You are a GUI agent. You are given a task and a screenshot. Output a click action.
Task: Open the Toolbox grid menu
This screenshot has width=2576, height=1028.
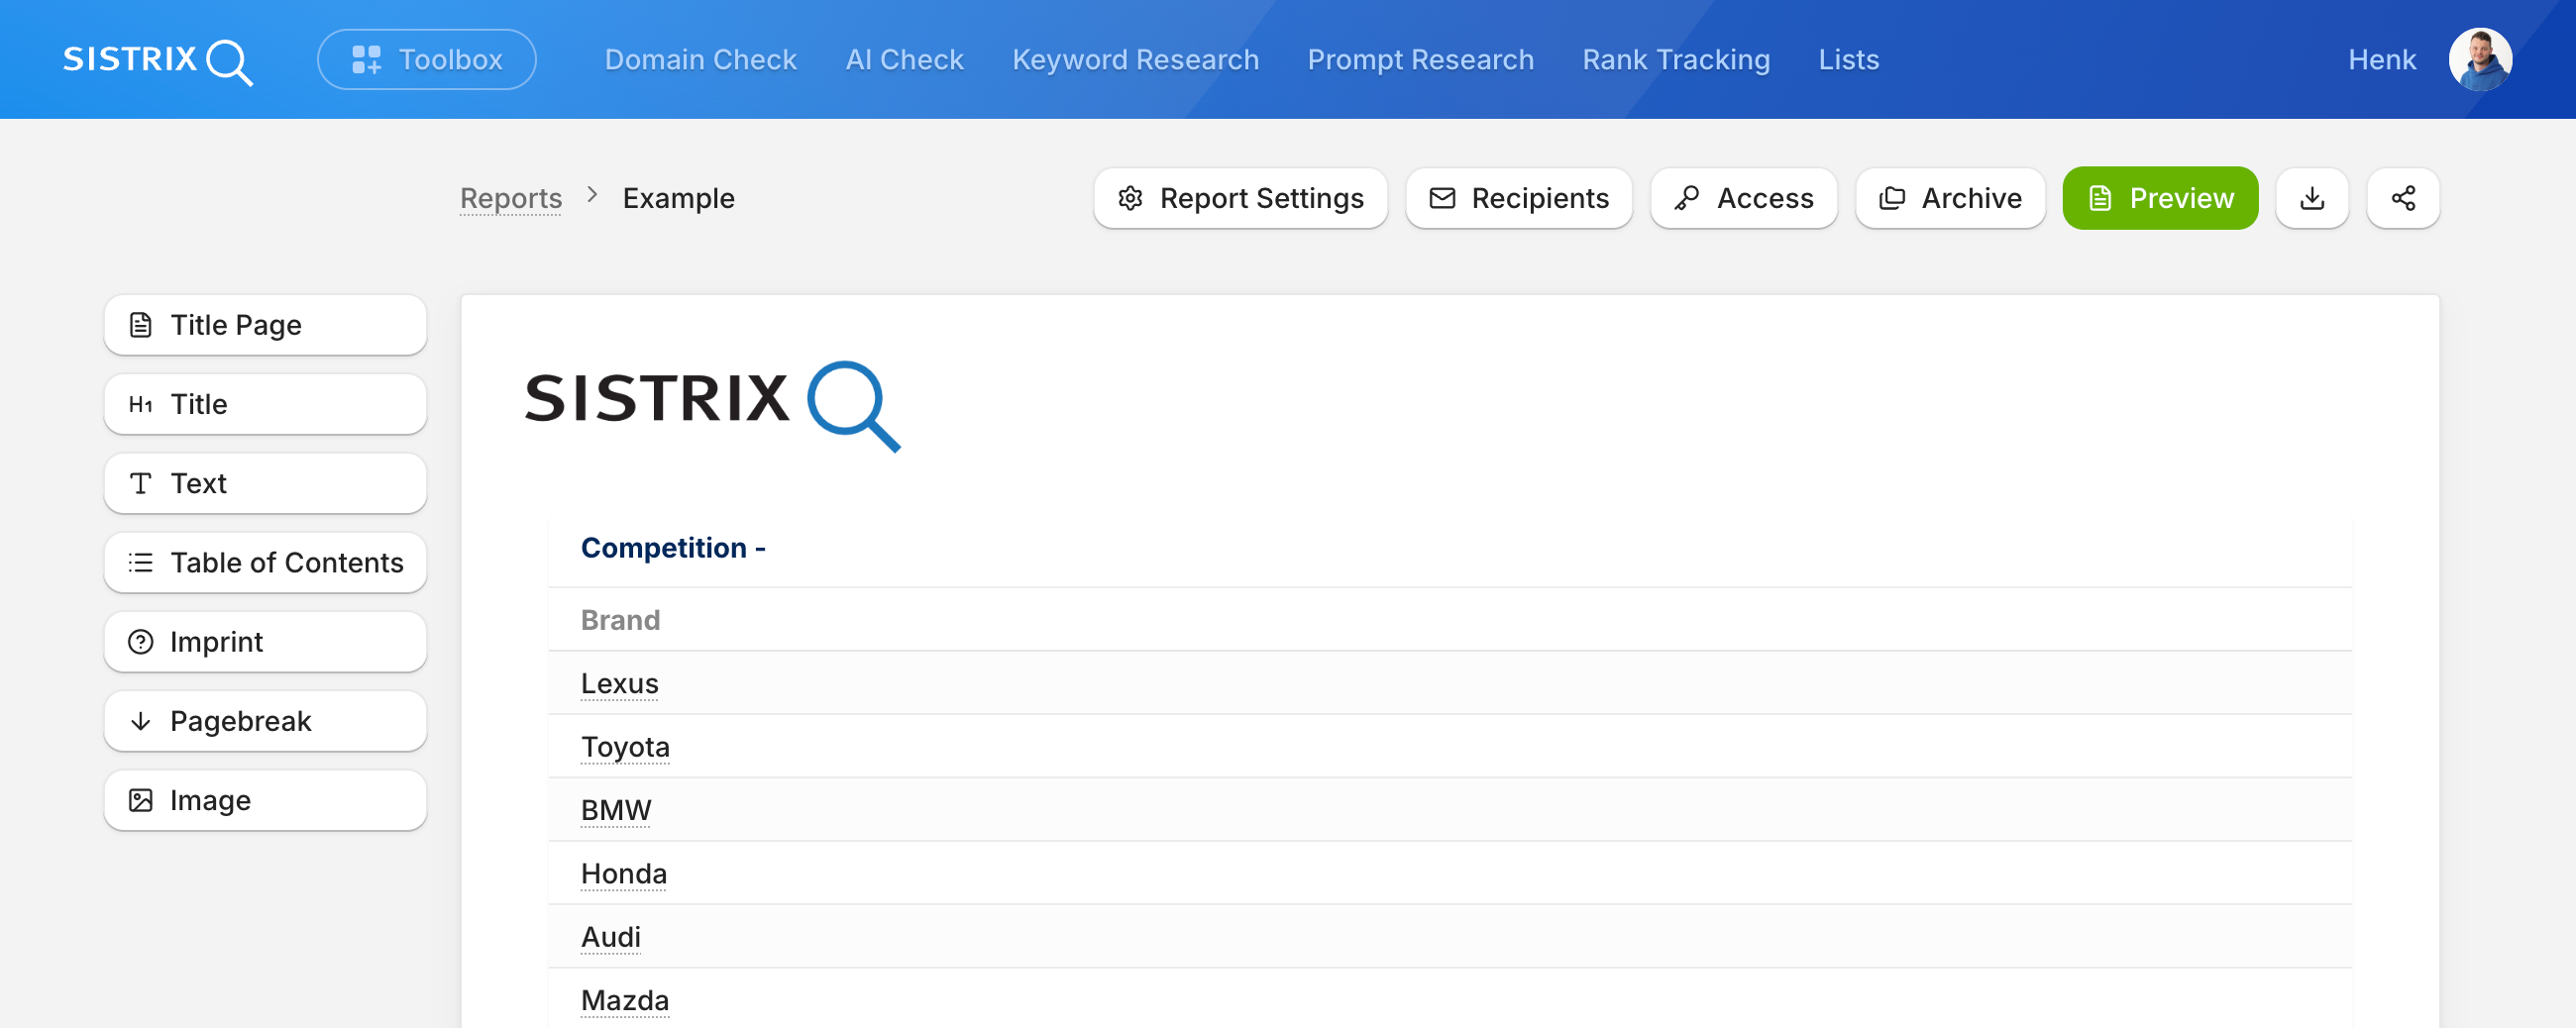(427, 59)
